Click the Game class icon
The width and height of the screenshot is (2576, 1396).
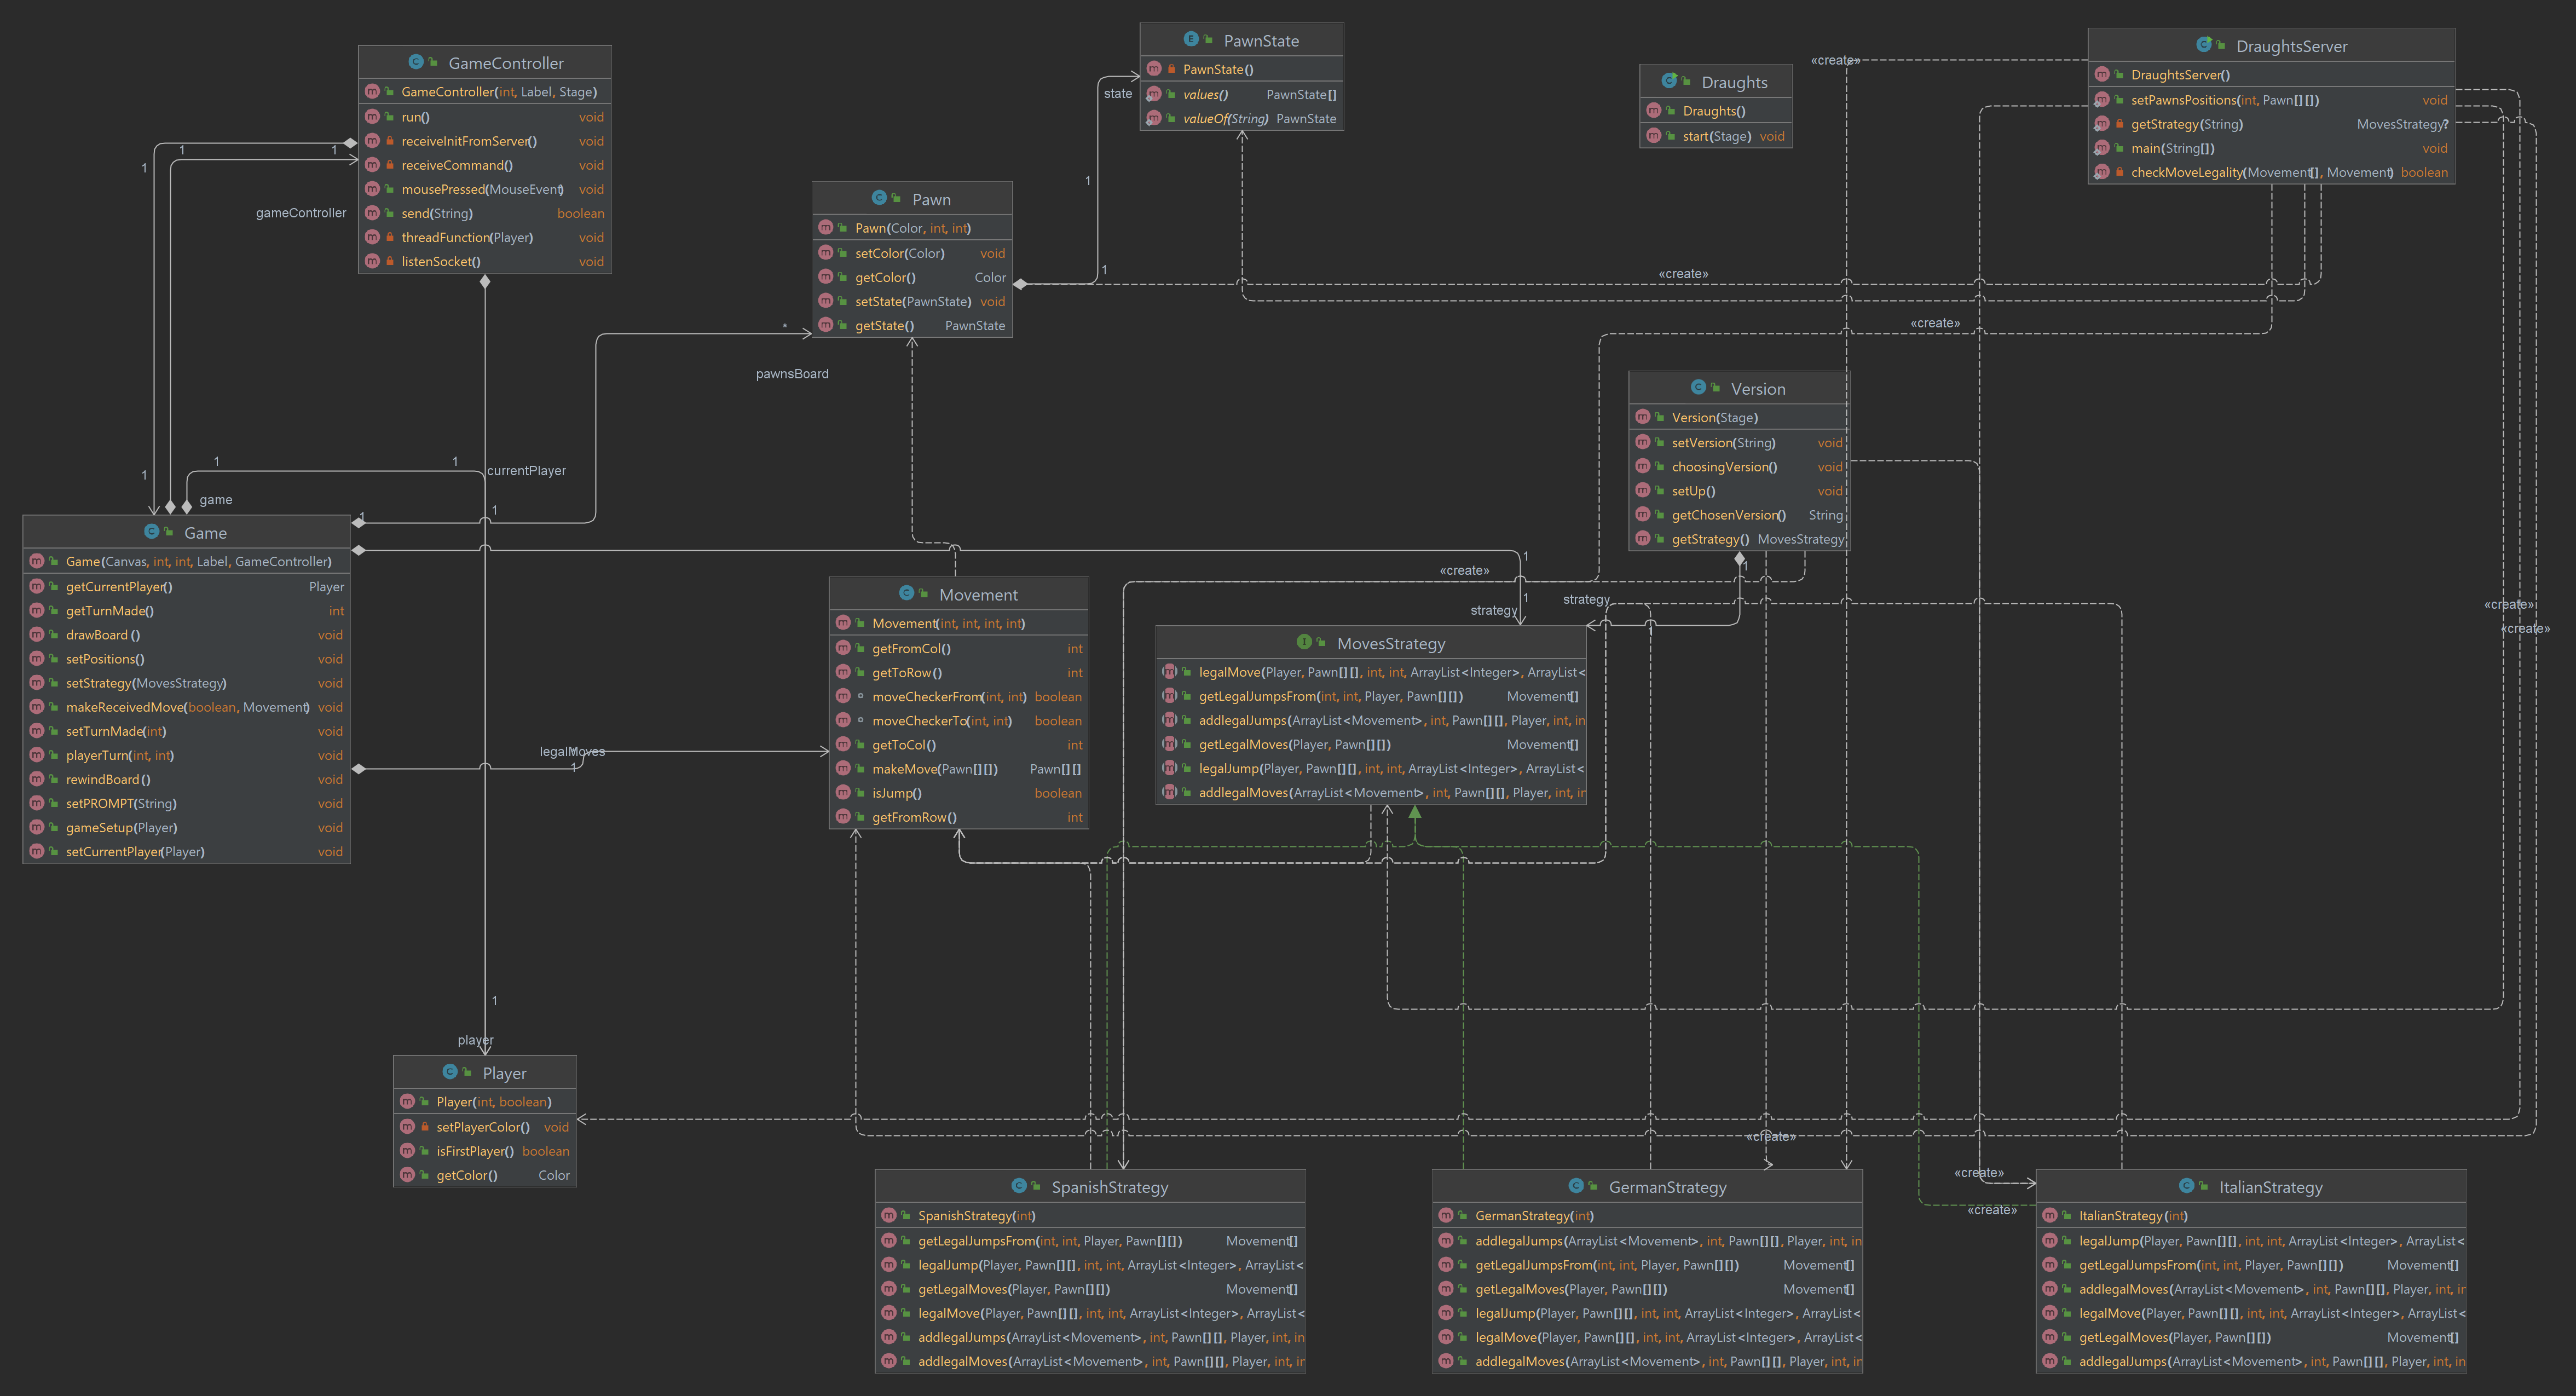(x=152, y=531)
